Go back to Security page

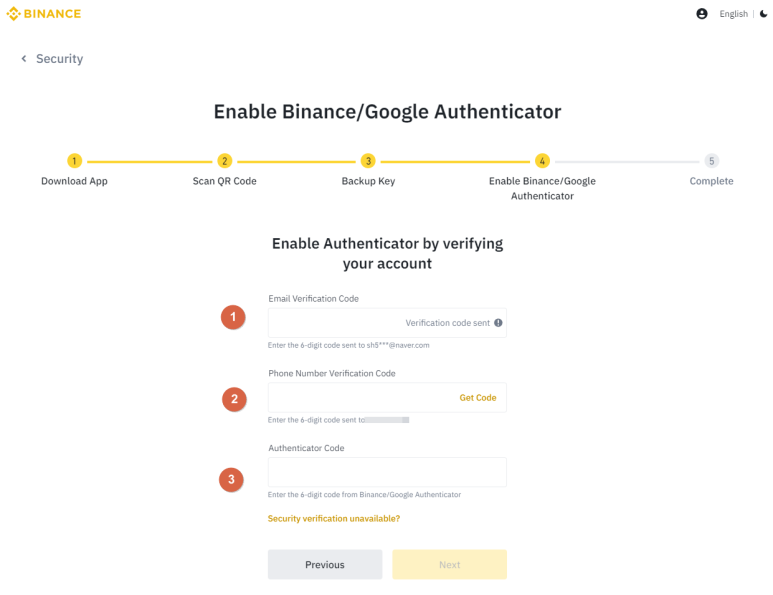tap(59, 59)
